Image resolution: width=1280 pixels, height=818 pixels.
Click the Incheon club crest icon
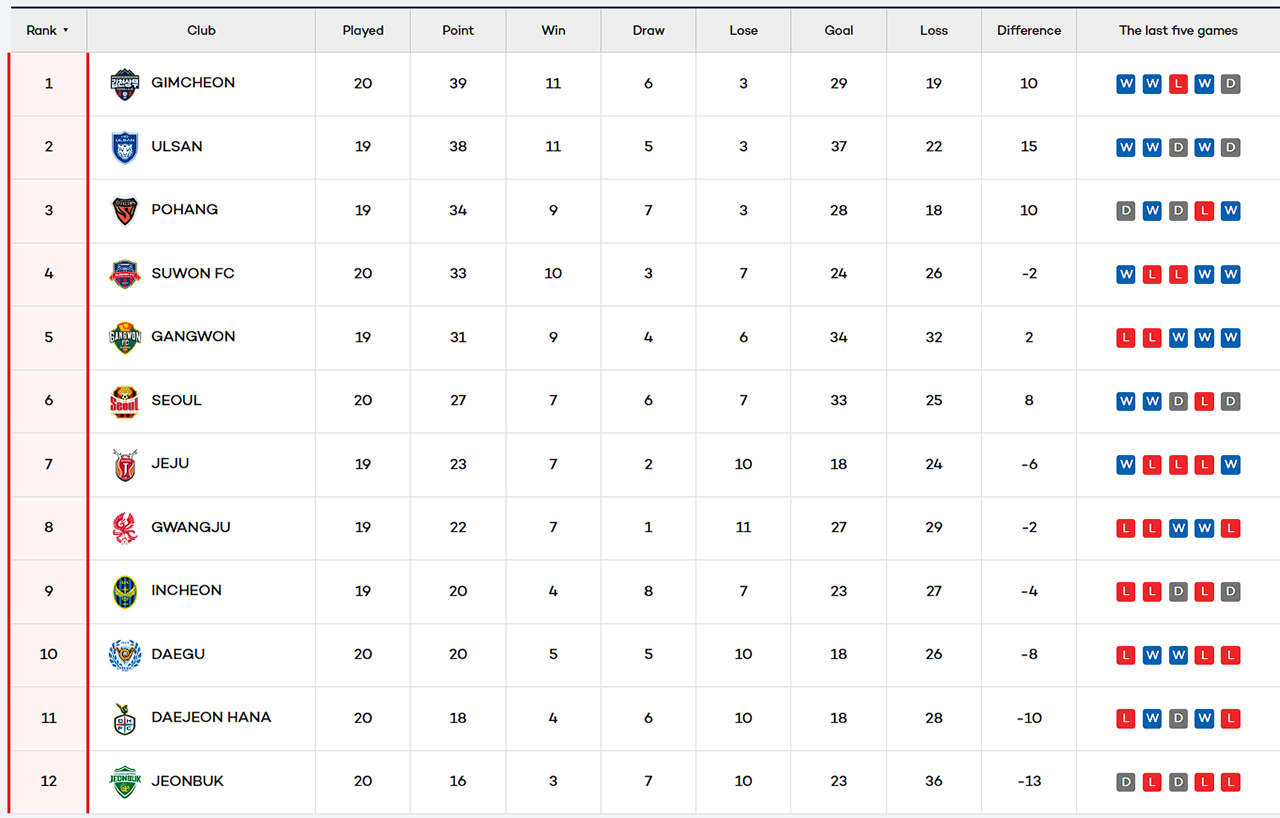point(125,592)
